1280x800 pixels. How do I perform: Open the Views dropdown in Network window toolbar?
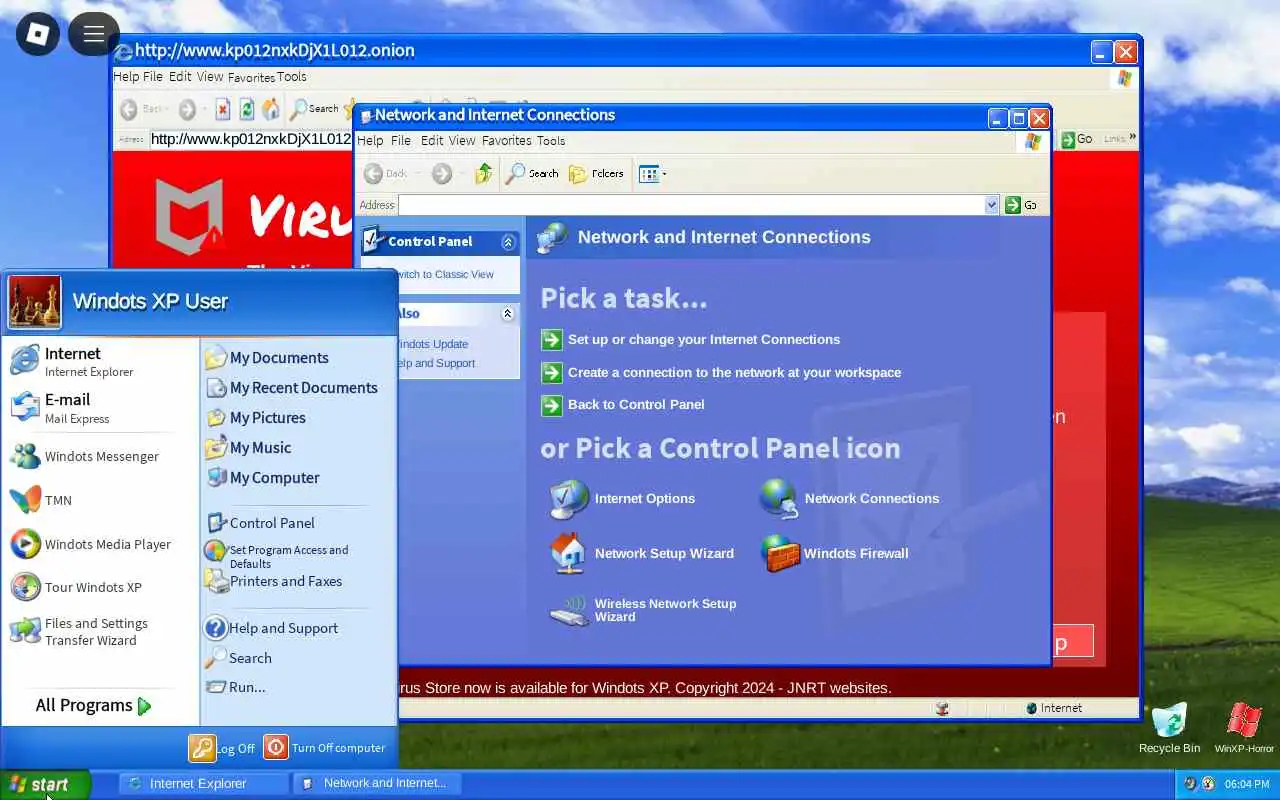[x=652, y=174]
